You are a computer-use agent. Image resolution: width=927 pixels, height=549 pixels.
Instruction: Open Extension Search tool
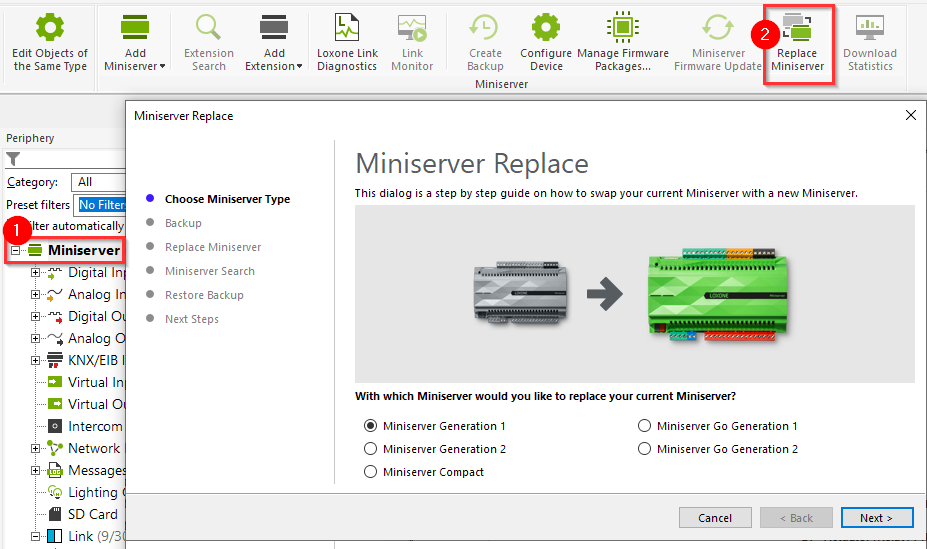[209, 43]
